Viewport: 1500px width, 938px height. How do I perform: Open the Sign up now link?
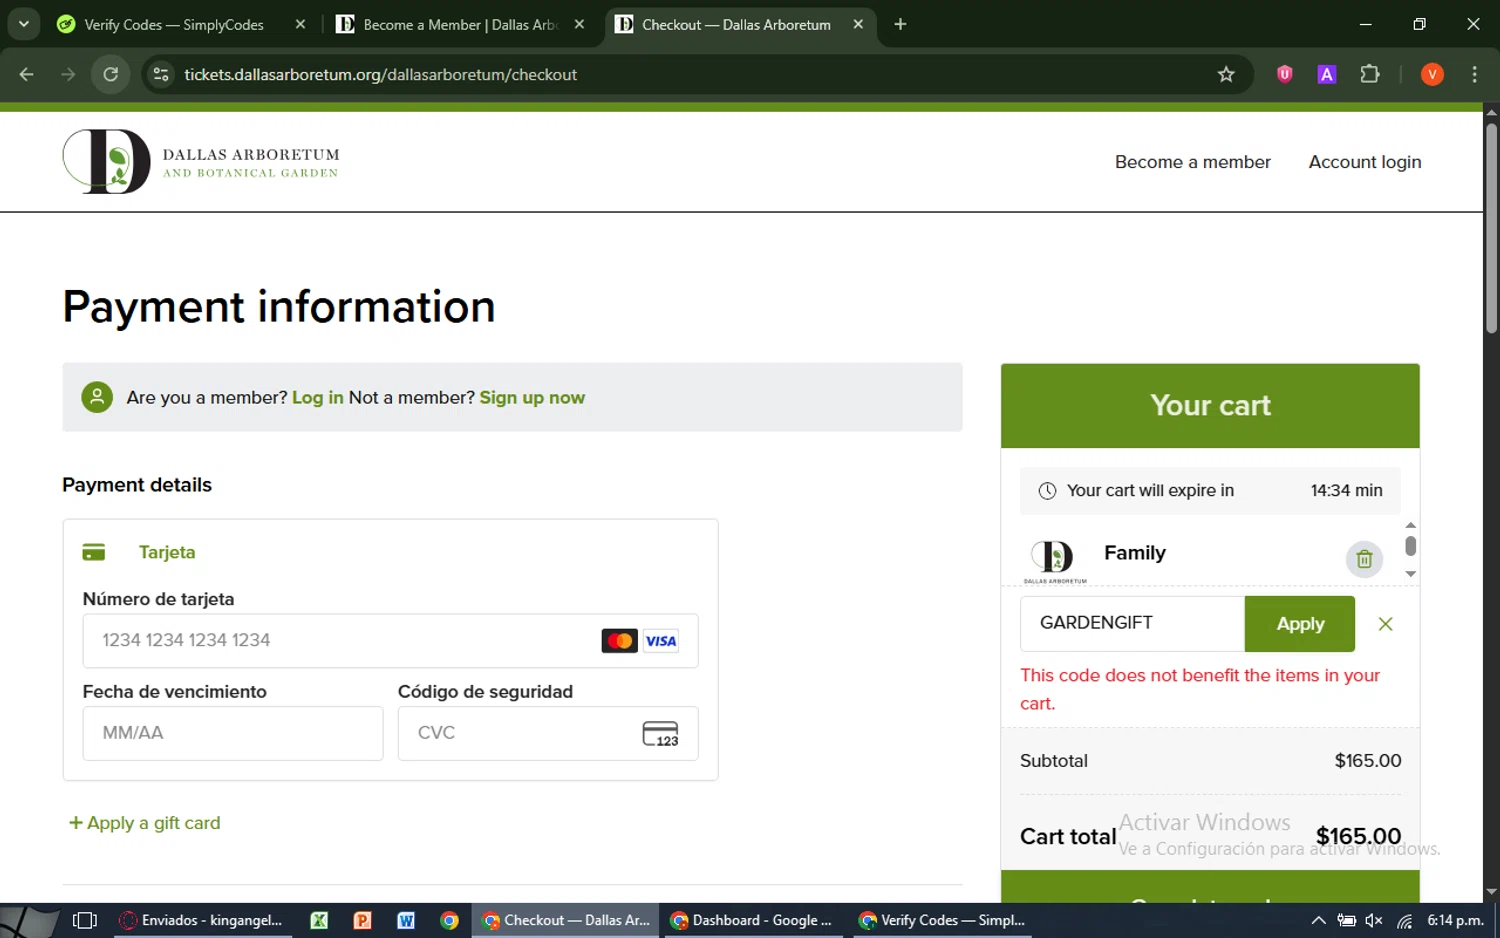pos(532,397)
